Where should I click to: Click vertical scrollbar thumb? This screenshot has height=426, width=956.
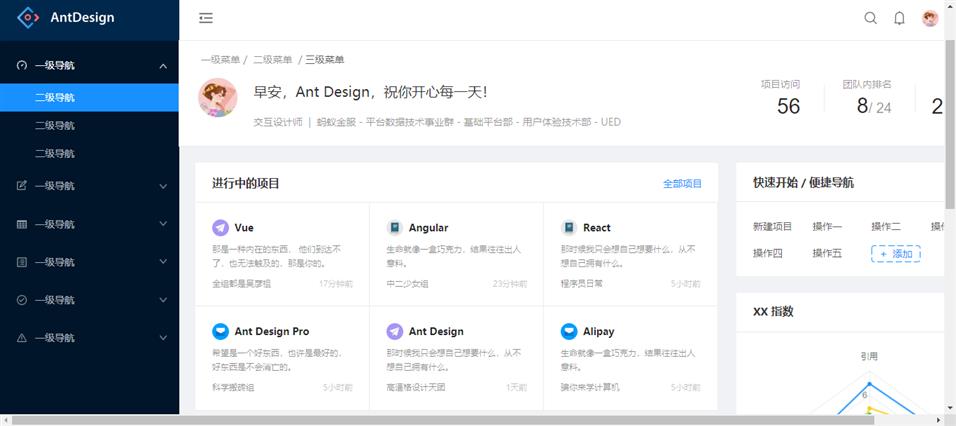point(951,126)
